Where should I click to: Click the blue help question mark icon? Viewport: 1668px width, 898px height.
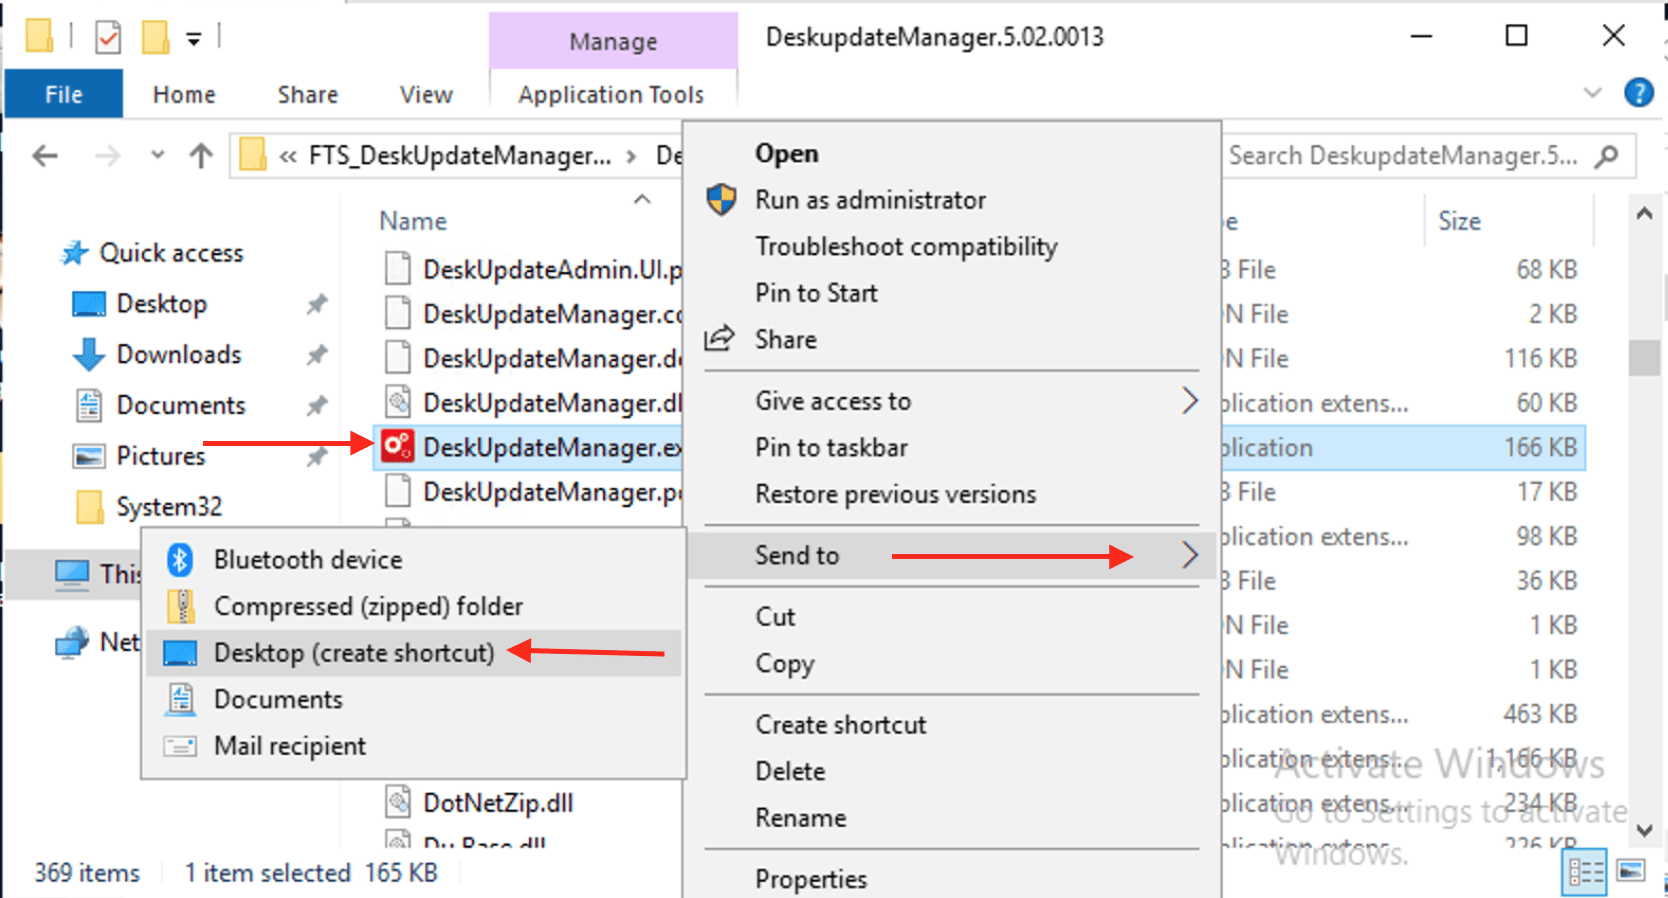click(1638, 93)
